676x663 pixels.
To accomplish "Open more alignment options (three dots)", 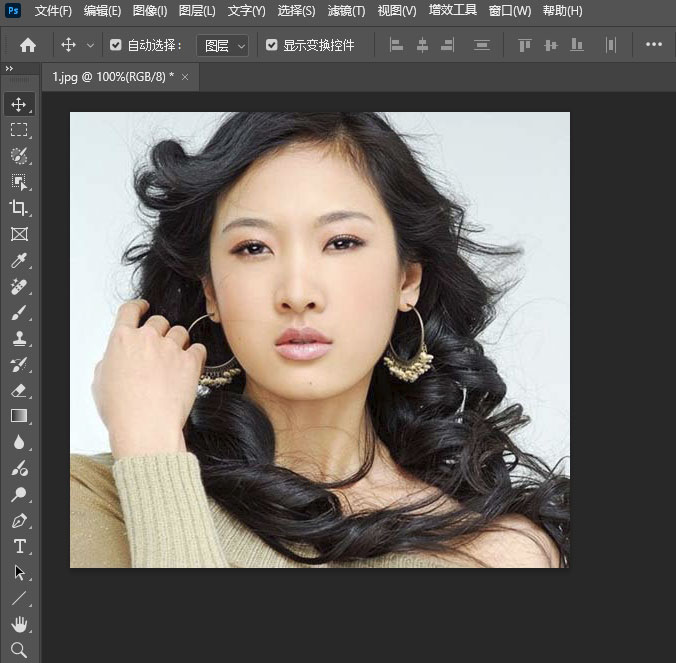I will pos(654,44).
